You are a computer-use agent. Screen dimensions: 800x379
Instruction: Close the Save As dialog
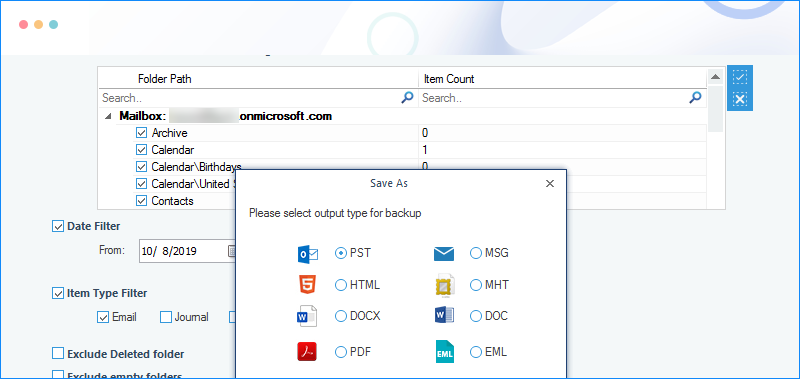pyautogui.click(x=549, y=184)
